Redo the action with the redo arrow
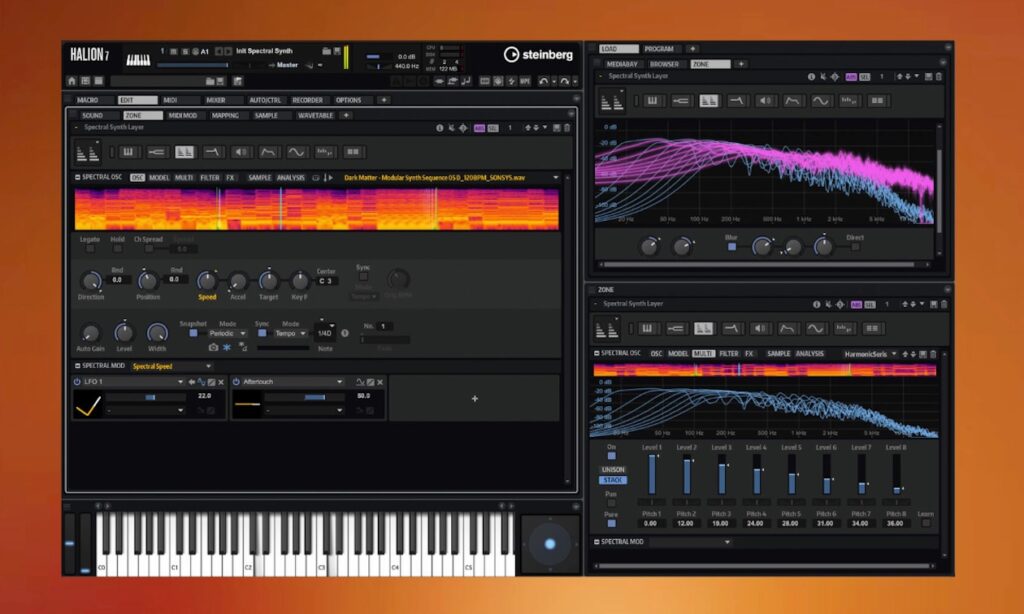Image resolution: width=1024 pixels, height=614 pixels. 565,81
